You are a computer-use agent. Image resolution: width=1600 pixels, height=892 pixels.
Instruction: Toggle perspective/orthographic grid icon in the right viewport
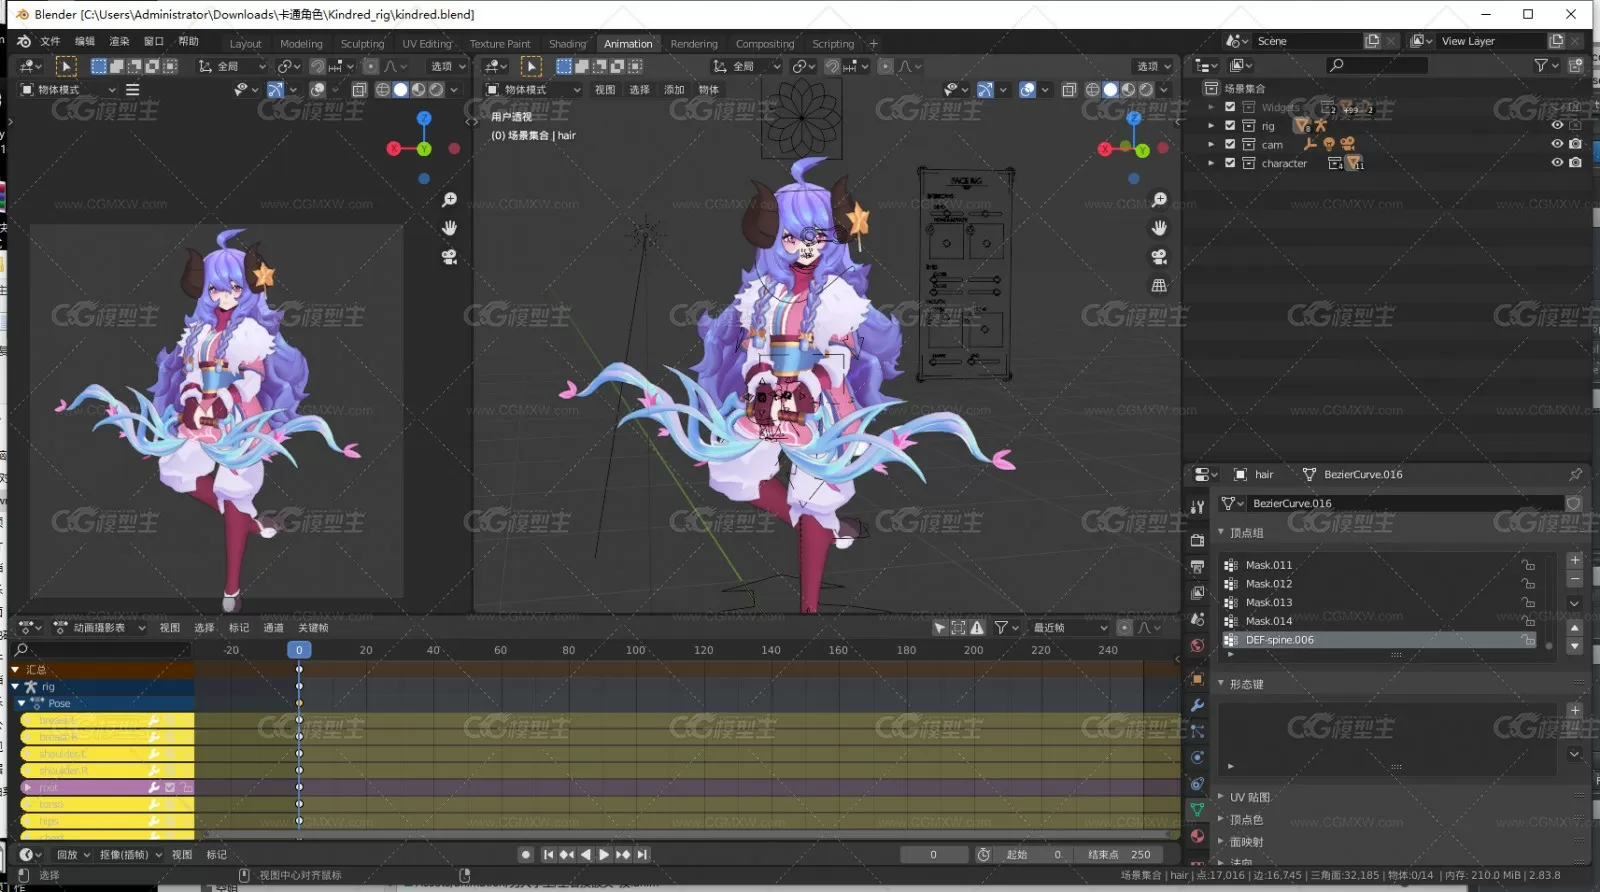1159,286
